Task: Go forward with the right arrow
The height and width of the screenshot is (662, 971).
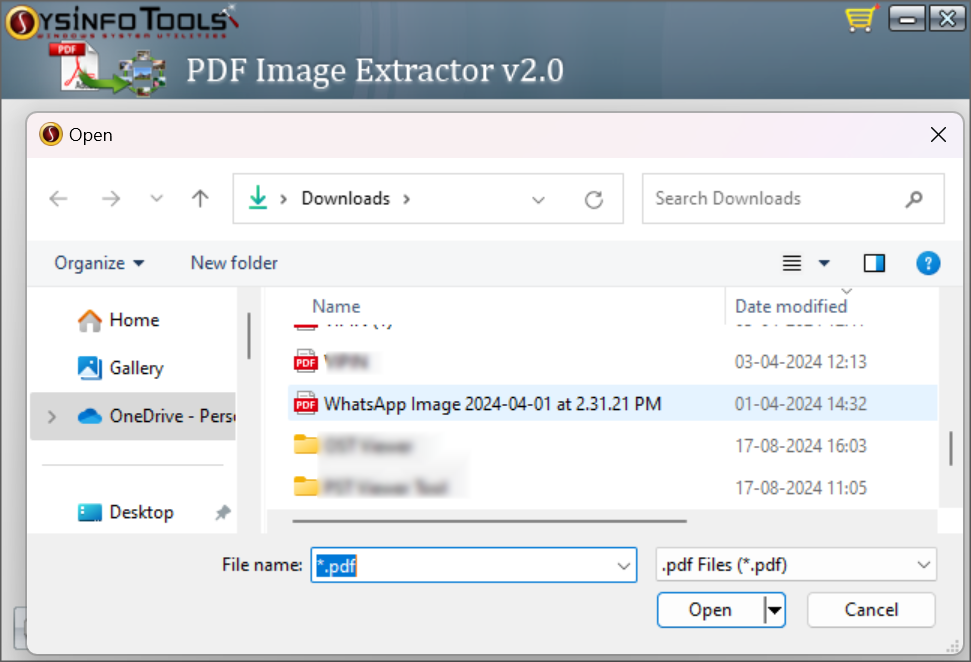Action: pos(111,199)
